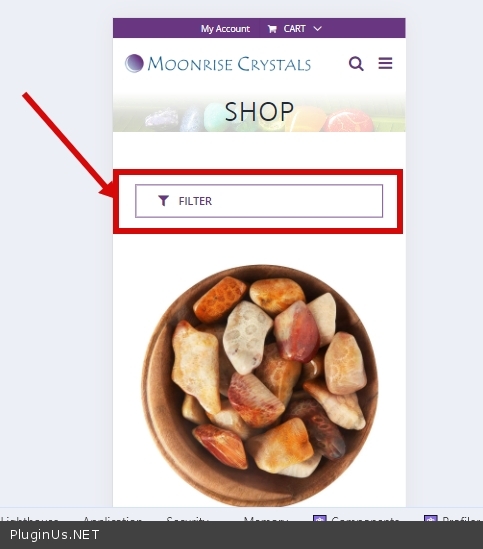Open search with the magnifier icon
Screen dimensions: 483x549
click(x=356, y=64)
